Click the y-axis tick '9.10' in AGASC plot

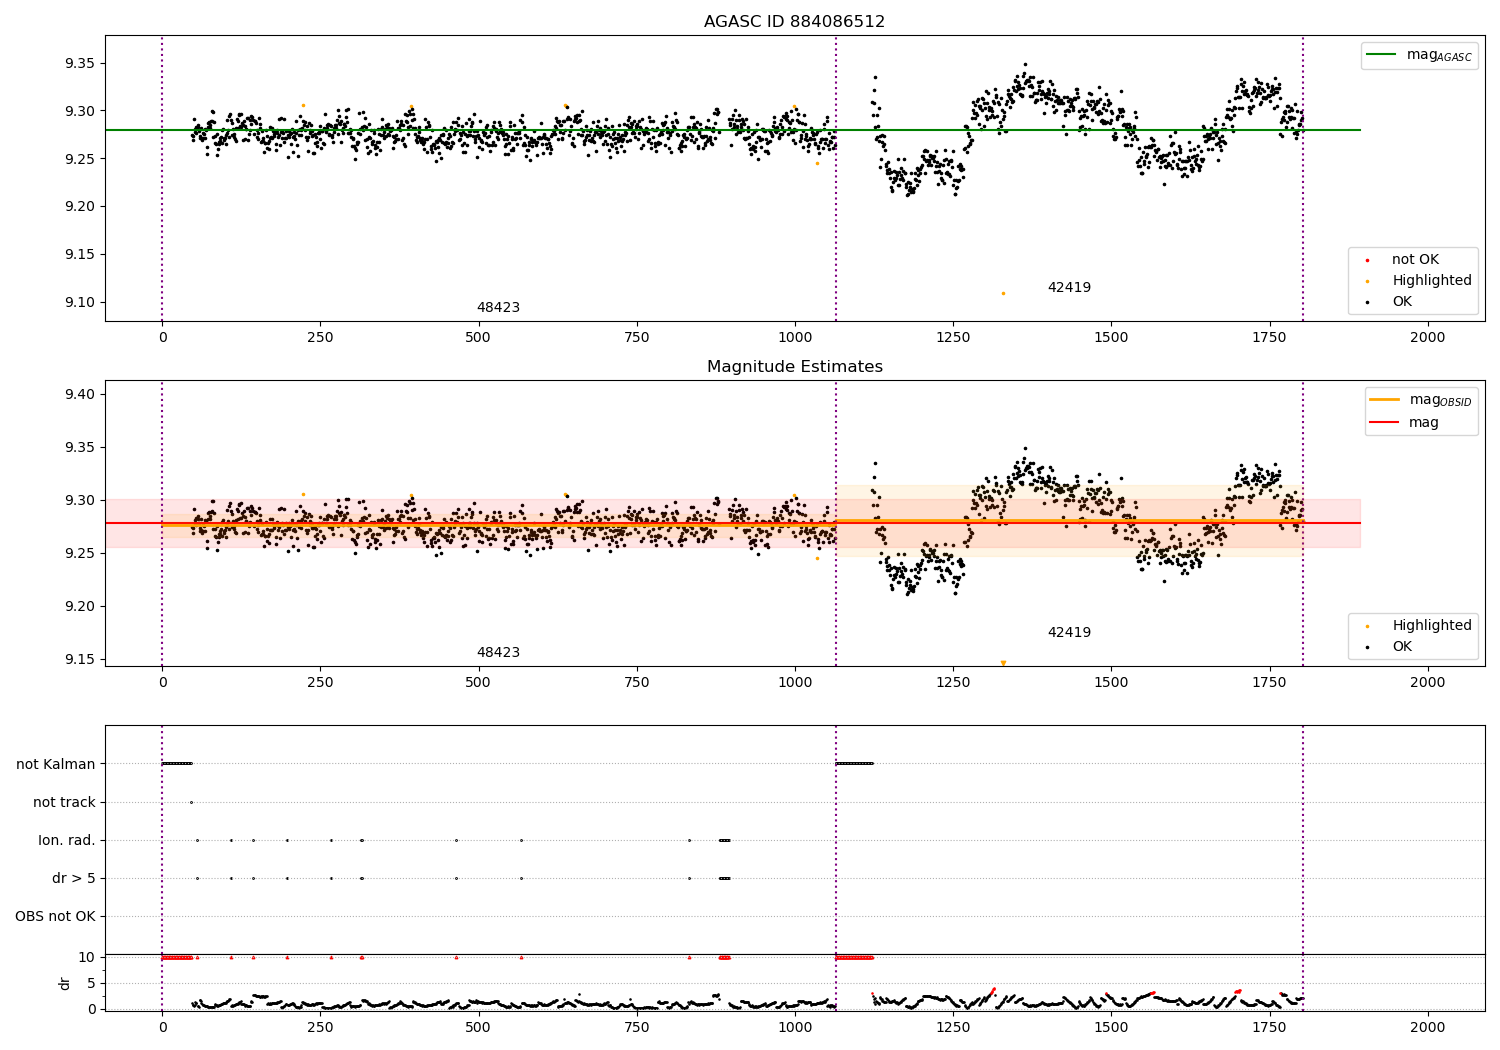coord(78,303)
